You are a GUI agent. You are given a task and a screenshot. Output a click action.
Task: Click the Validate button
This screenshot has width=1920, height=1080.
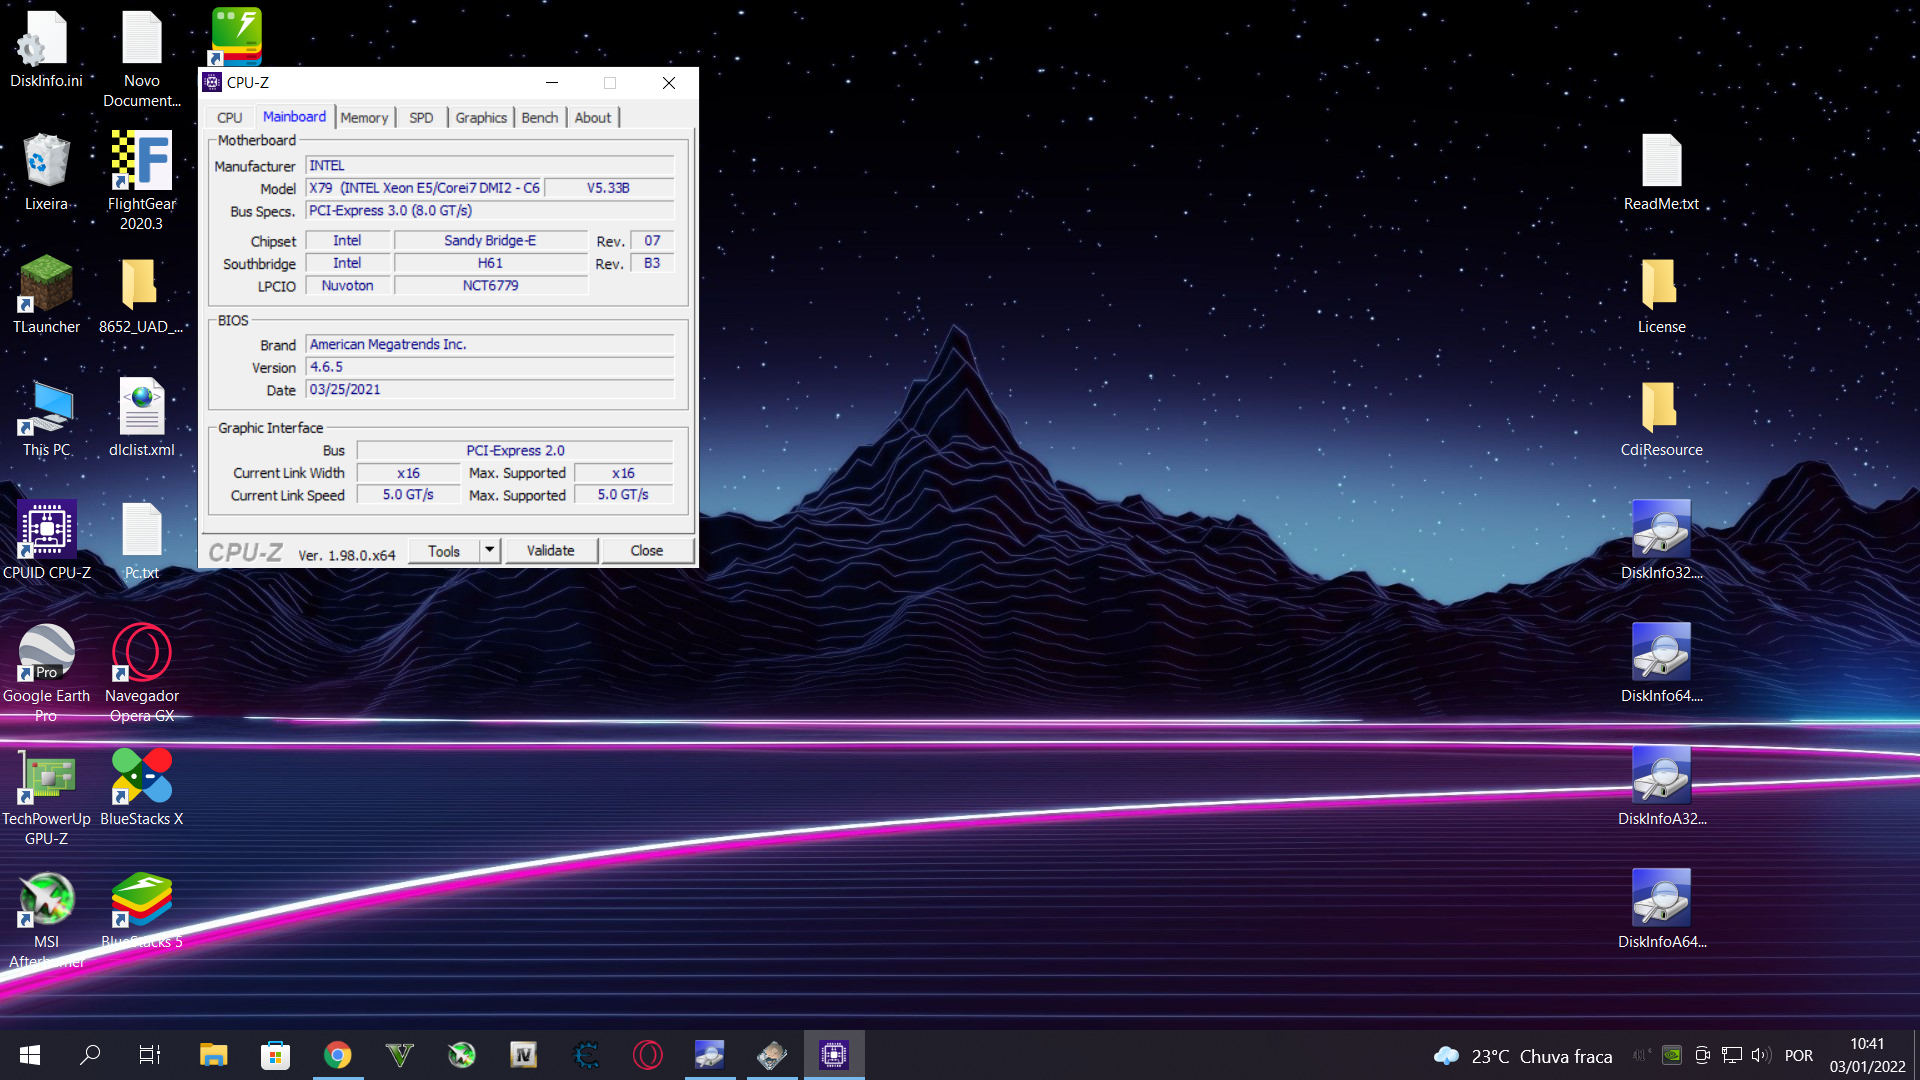pyautogui.click(x=551, y=551)
